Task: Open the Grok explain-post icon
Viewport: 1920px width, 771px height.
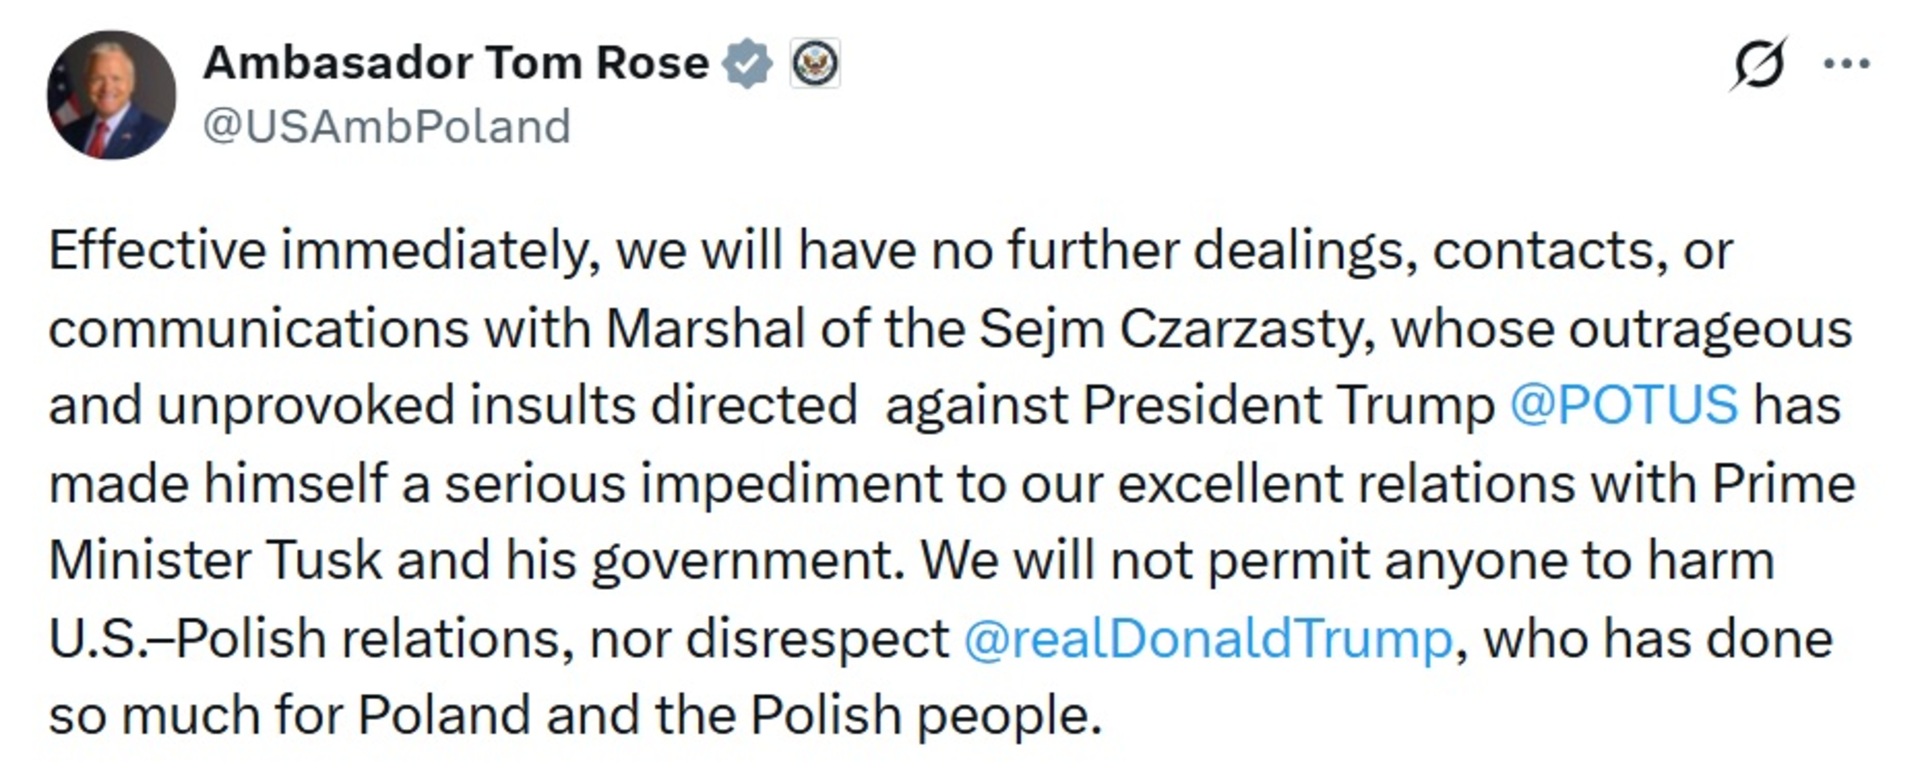Action: pyautogui.click(x=1759, y=64)
